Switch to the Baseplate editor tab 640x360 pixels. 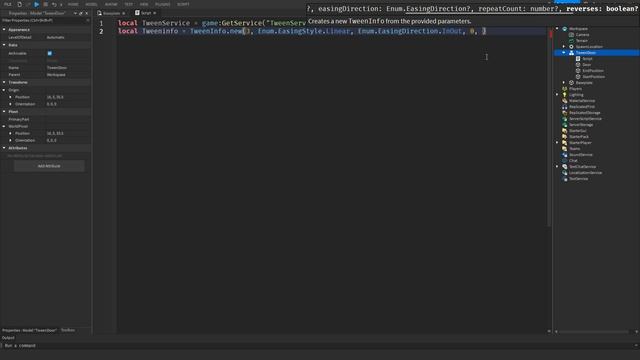[x=111, y=13]
